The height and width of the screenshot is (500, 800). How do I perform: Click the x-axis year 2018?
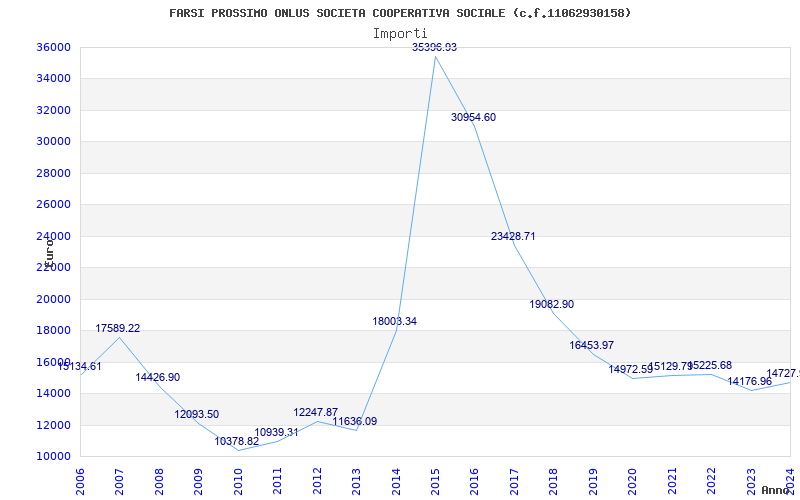click(554, 481)
